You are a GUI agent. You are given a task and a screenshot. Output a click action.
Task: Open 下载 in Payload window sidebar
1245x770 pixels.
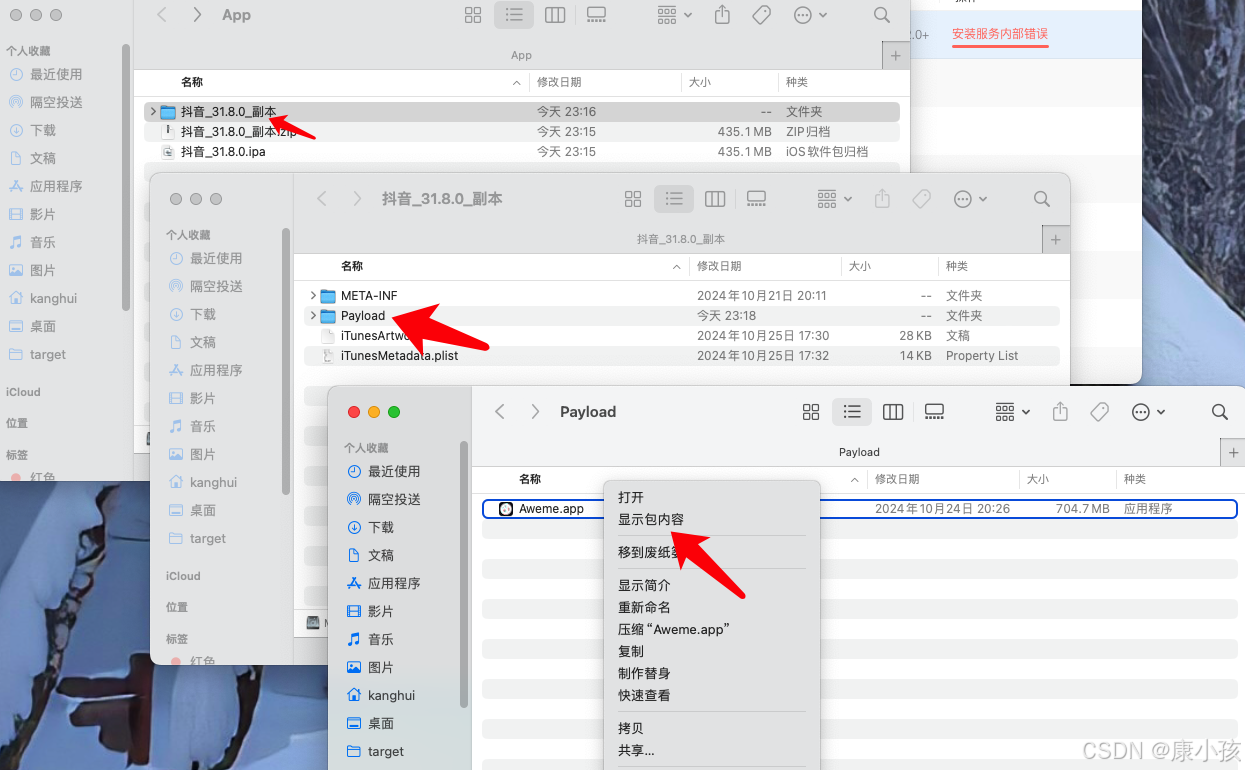370,527
